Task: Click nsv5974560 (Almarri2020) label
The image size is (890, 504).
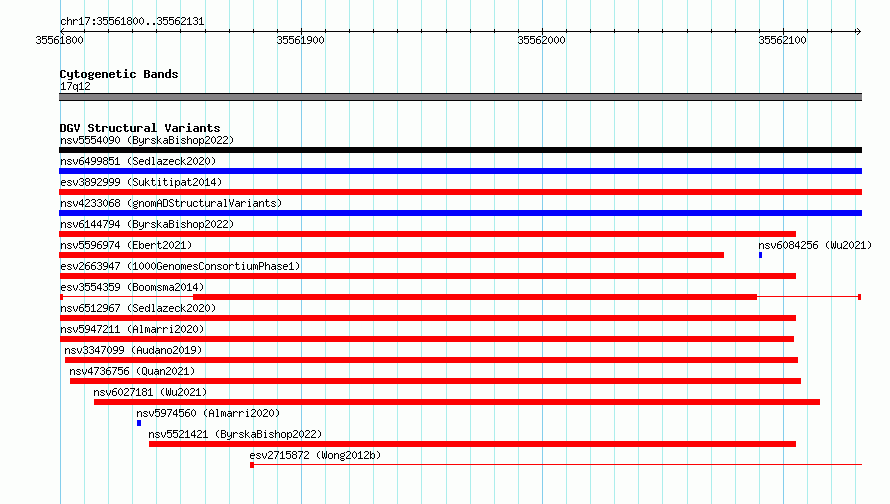Action: pyautogui.click(x=208, y=413)
